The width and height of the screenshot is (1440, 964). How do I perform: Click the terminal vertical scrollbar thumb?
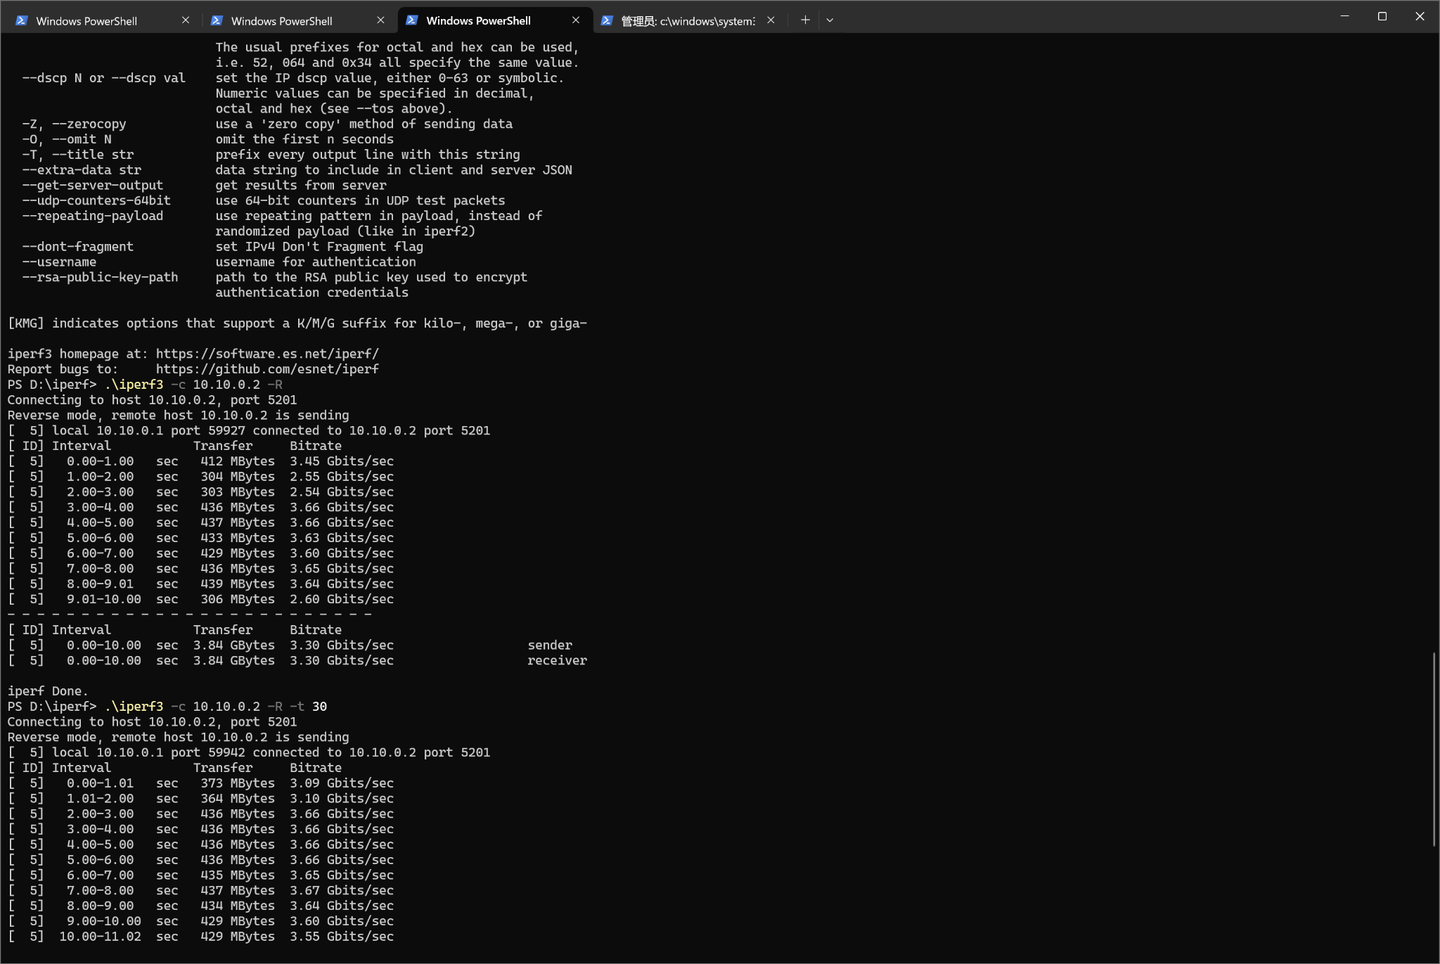[1434, 749]
